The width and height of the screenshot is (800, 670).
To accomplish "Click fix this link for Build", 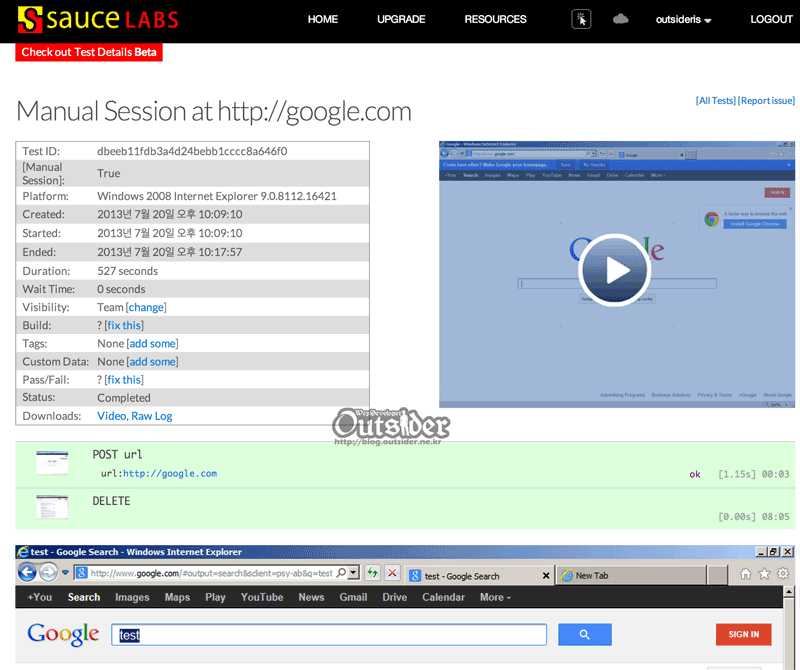I will click(124, 326).
